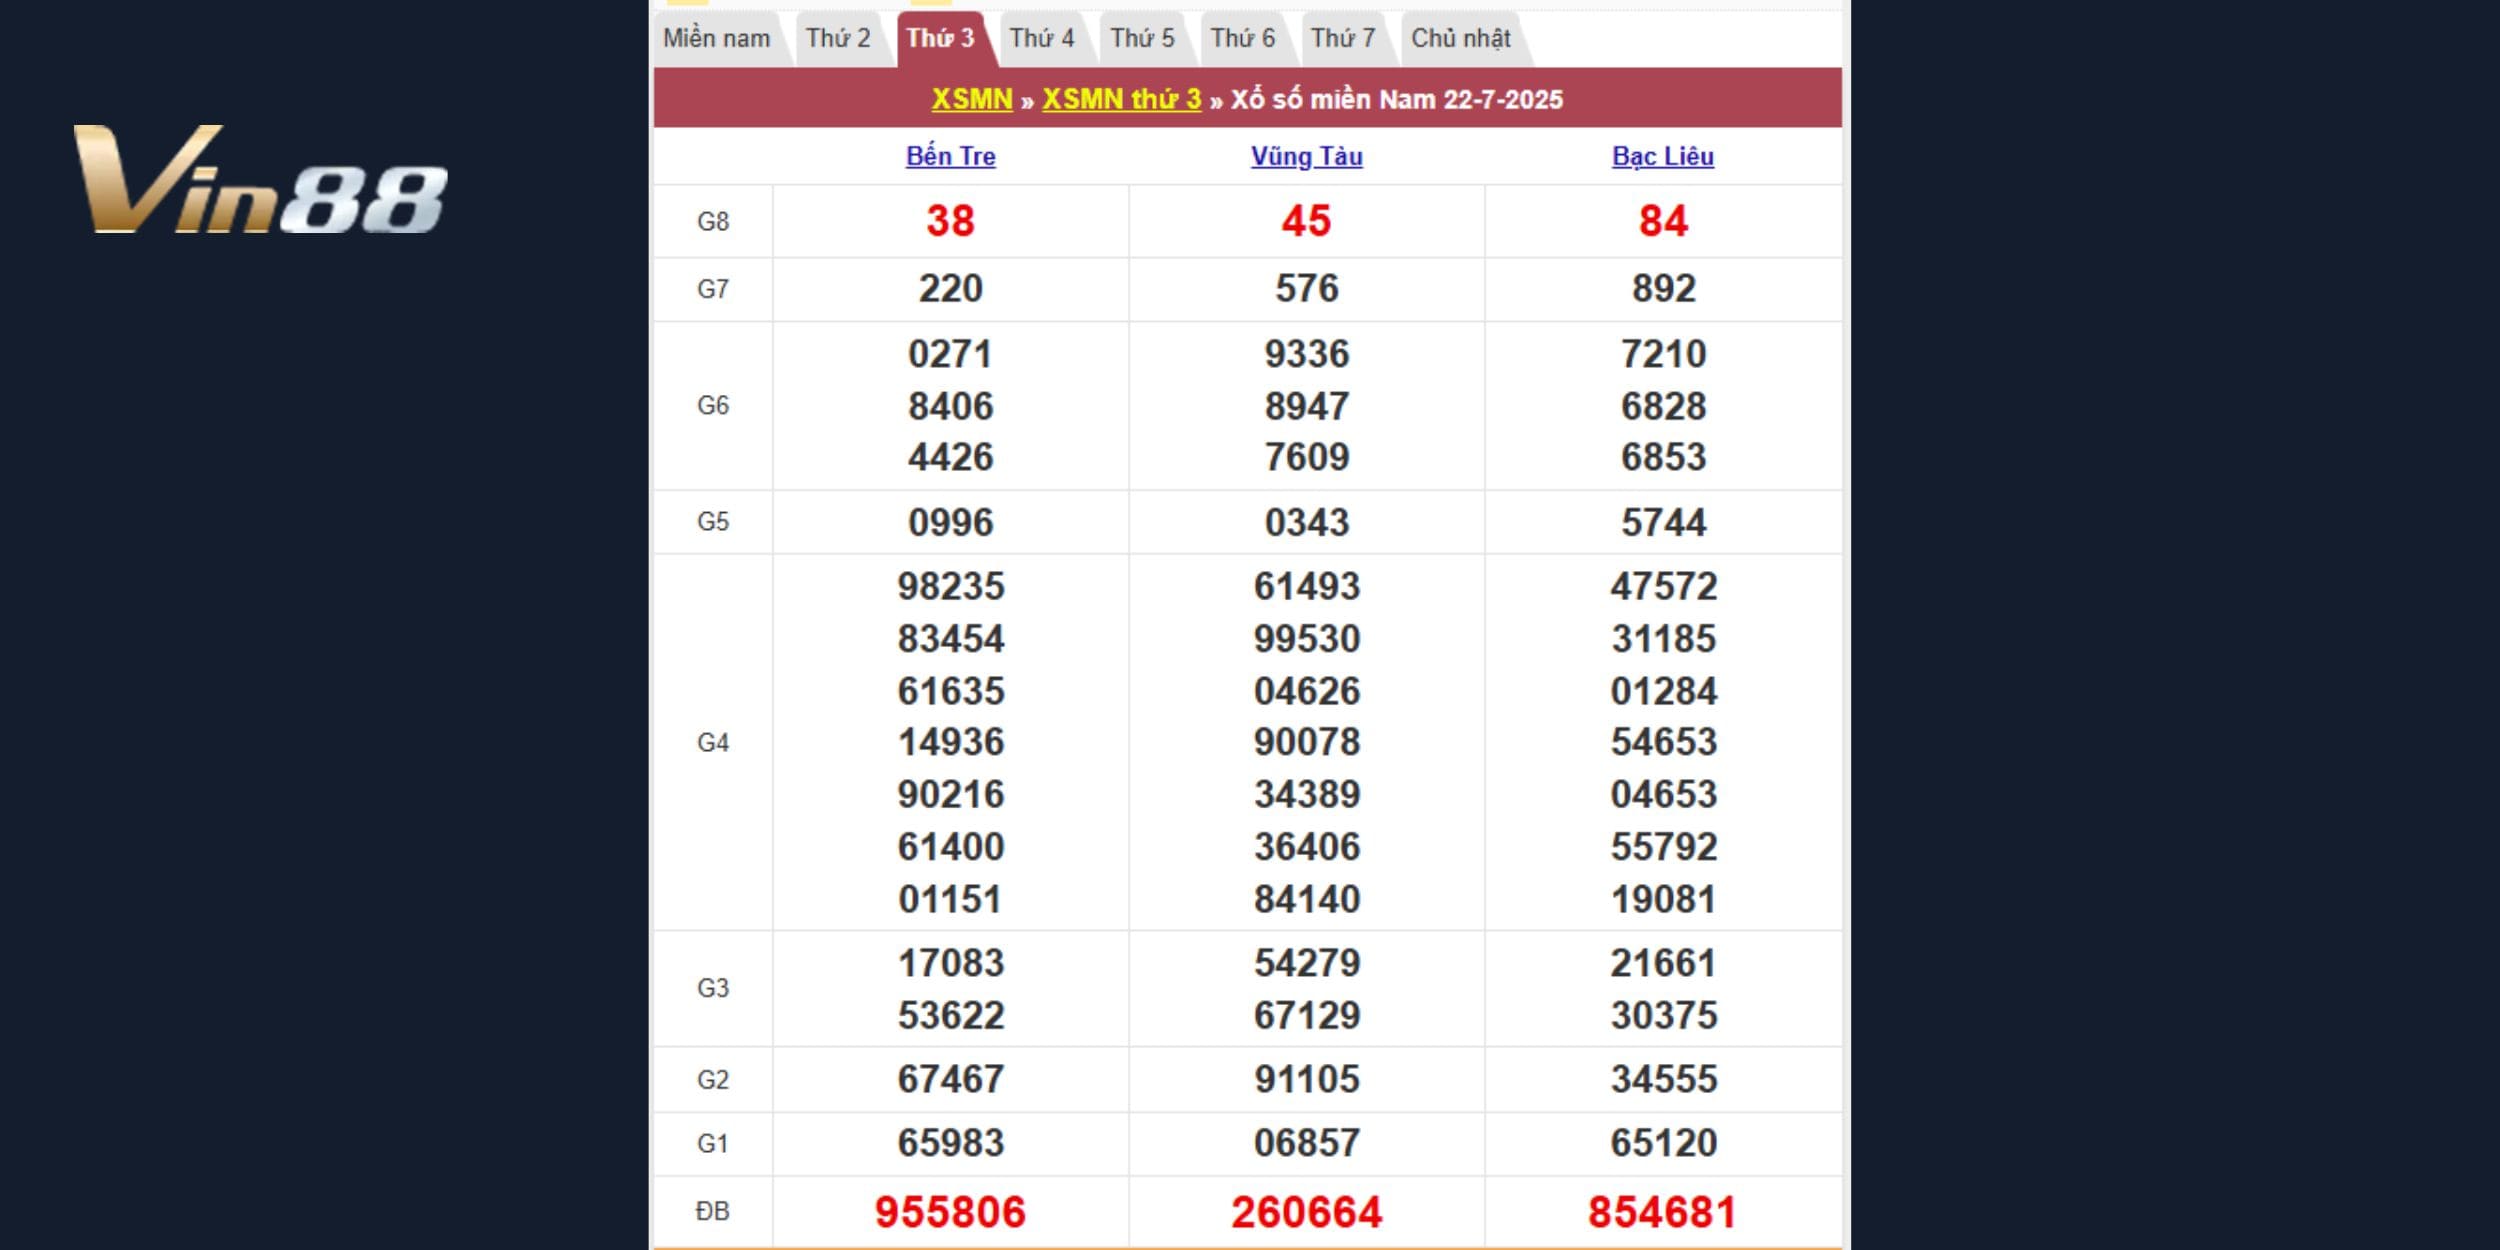The image size is (2500, 1250).
Task: Open the Vũng Tàu province link
Action: pyautogui.click(x=1306, y=157)
